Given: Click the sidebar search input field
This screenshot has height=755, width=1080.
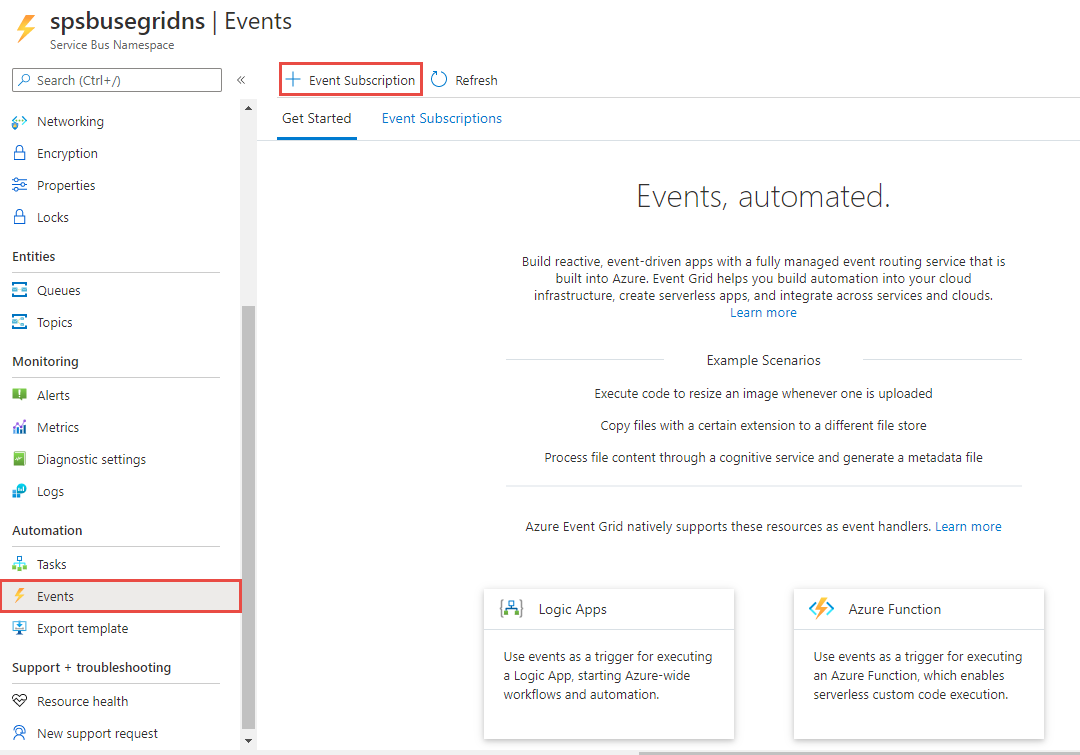Looking at the screenshot, I should pos(117,80).
